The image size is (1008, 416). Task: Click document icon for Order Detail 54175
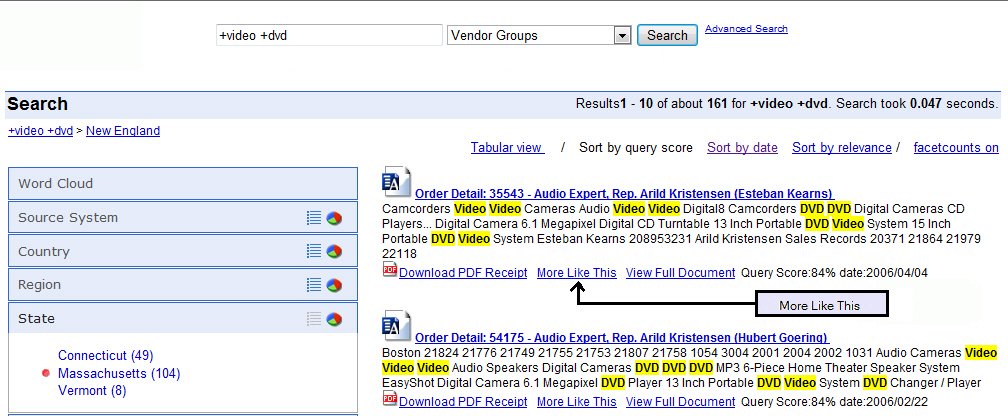click(396, 326)
